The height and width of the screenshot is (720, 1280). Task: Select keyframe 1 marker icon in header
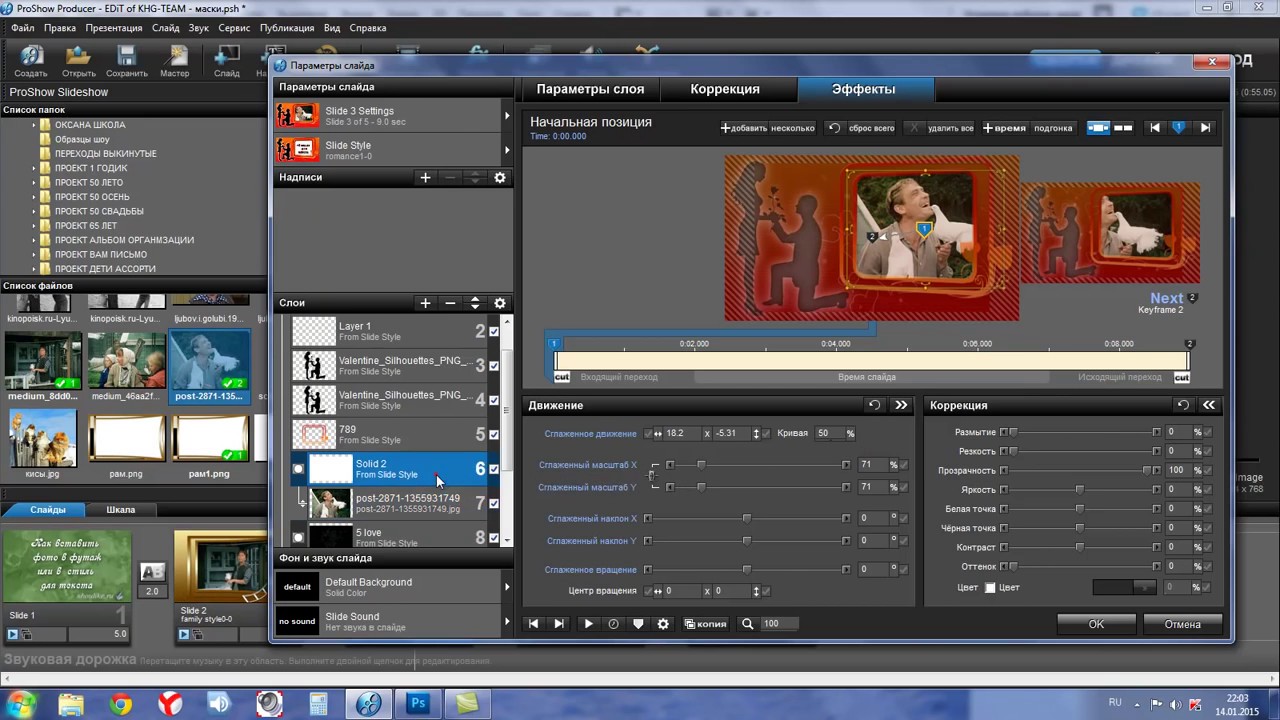(1179, 128)
